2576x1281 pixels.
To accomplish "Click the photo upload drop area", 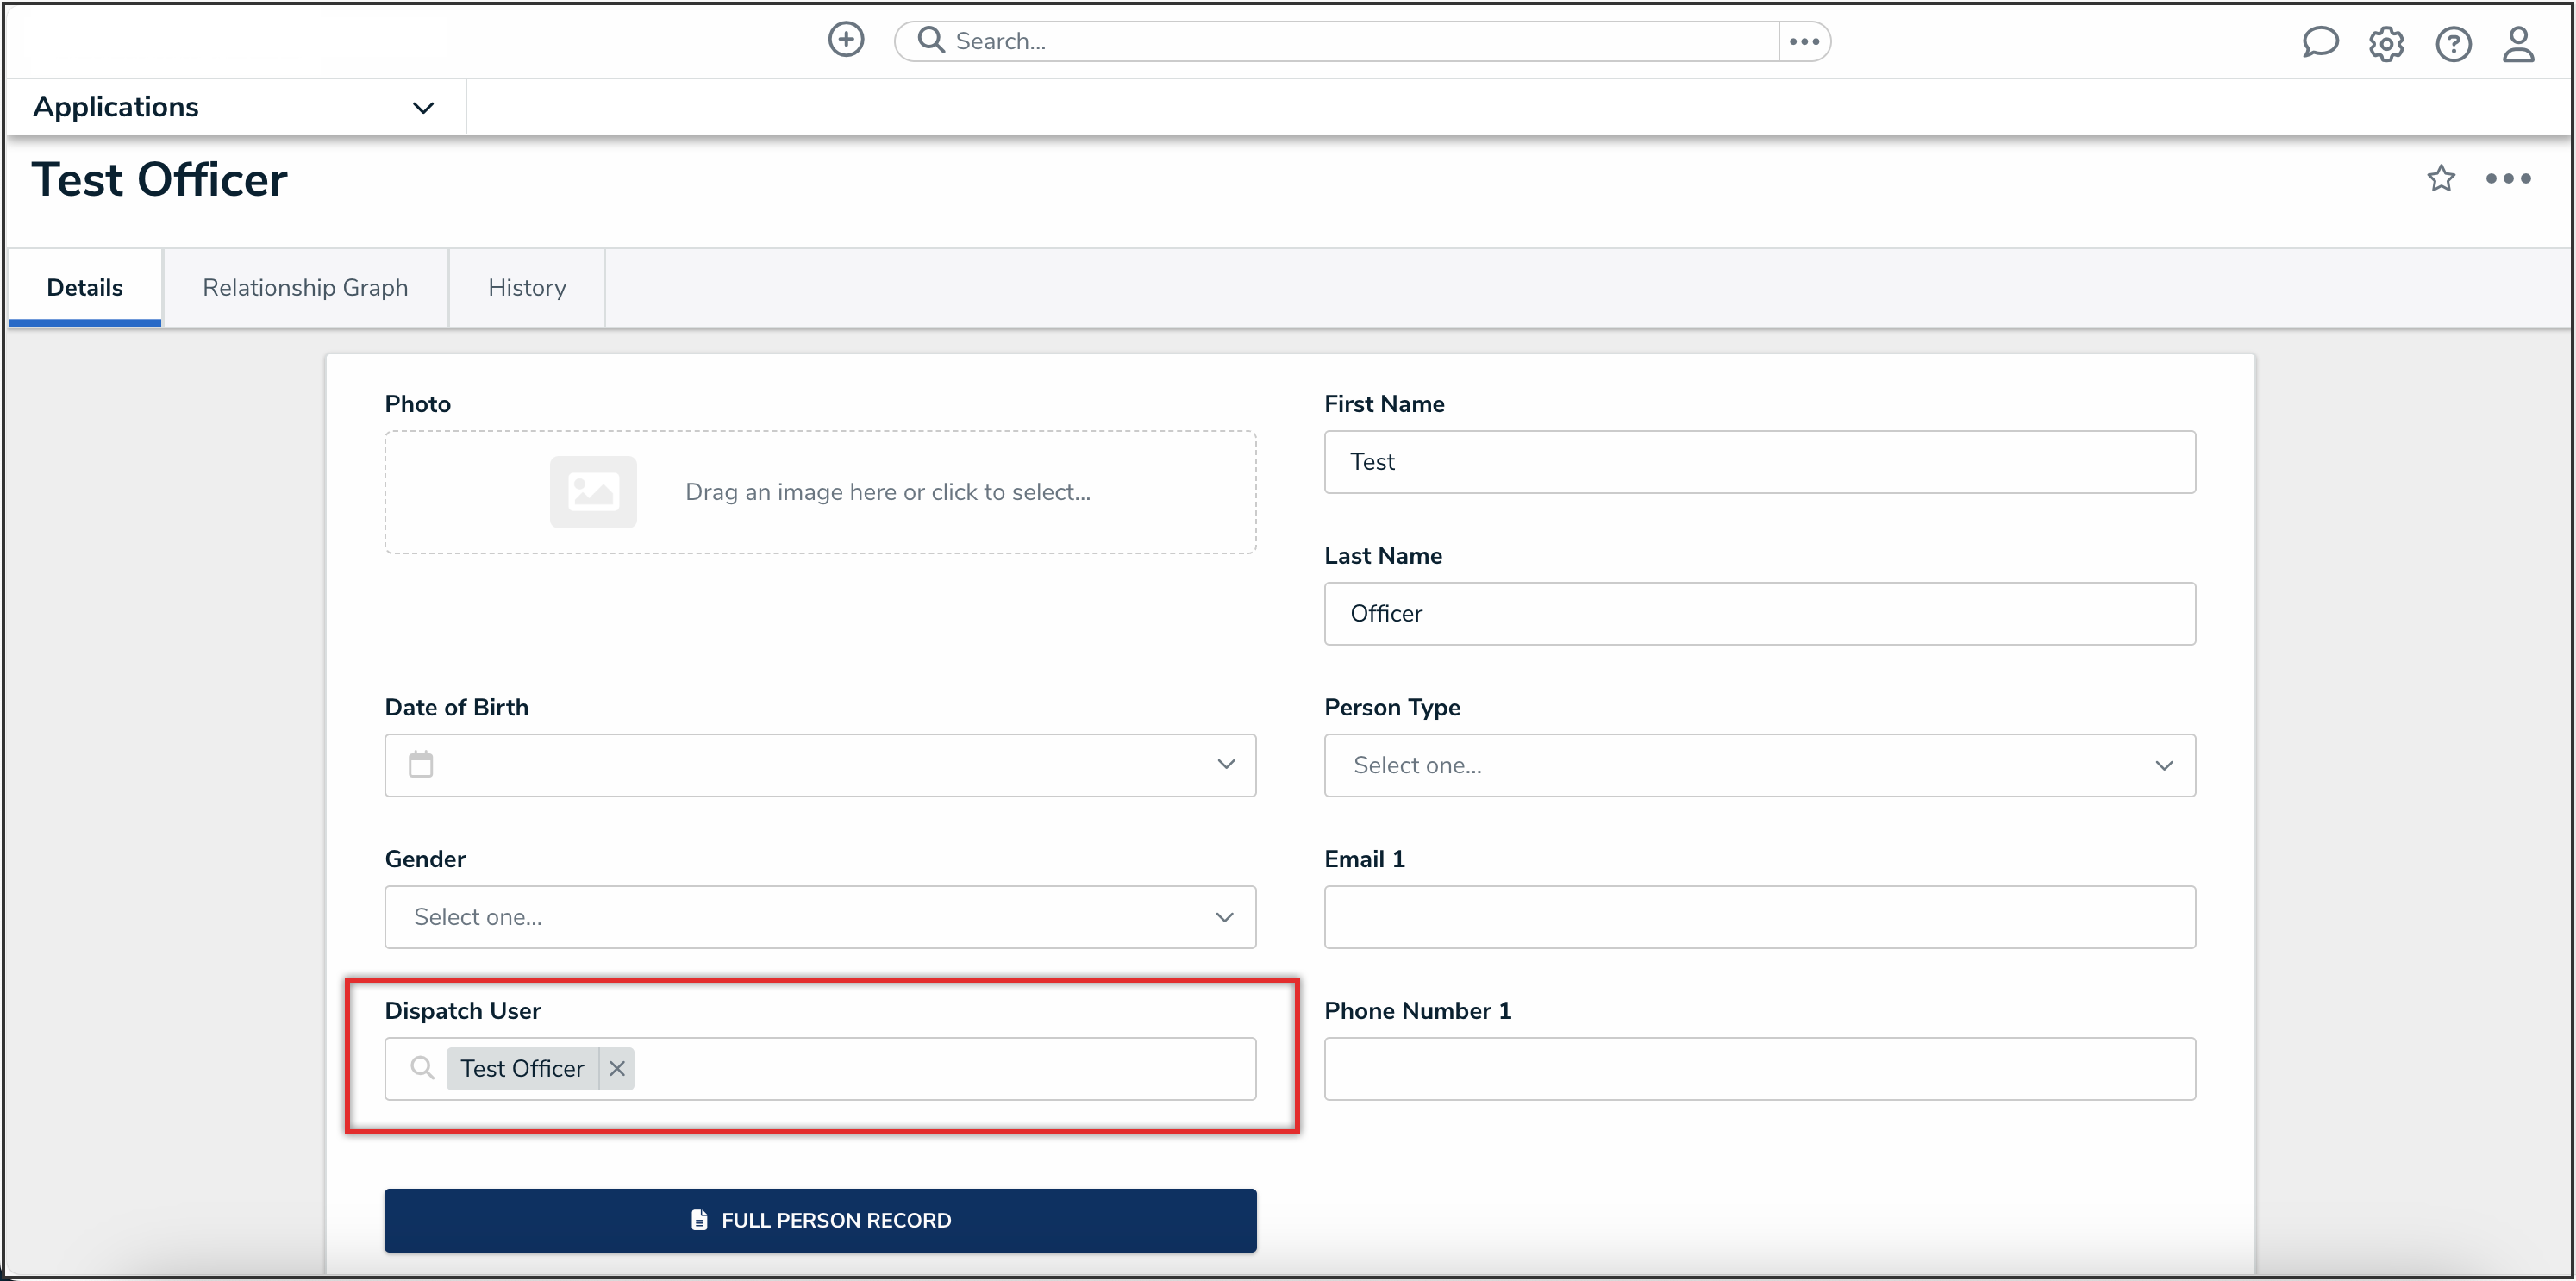I will point(820,492).
